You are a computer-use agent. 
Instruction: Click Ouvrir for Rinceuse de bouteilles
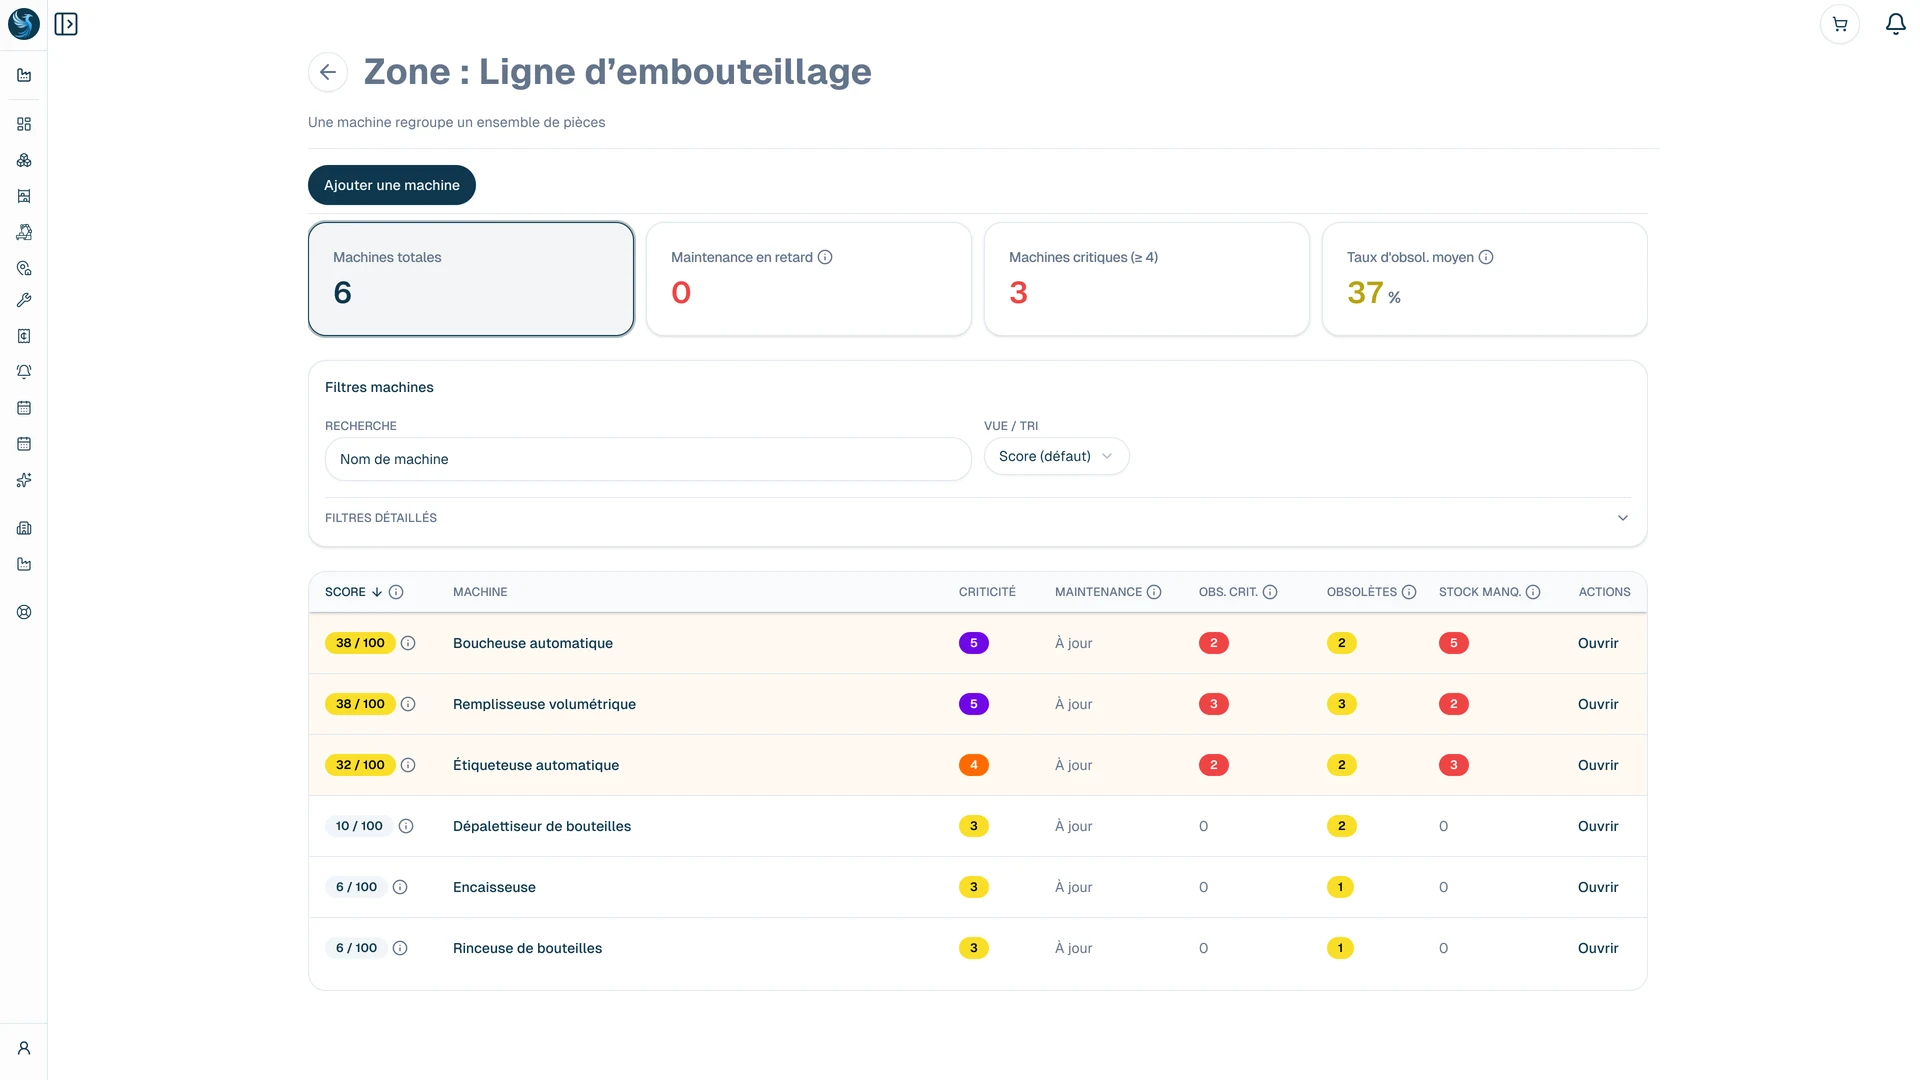[x=1598, y=948]
